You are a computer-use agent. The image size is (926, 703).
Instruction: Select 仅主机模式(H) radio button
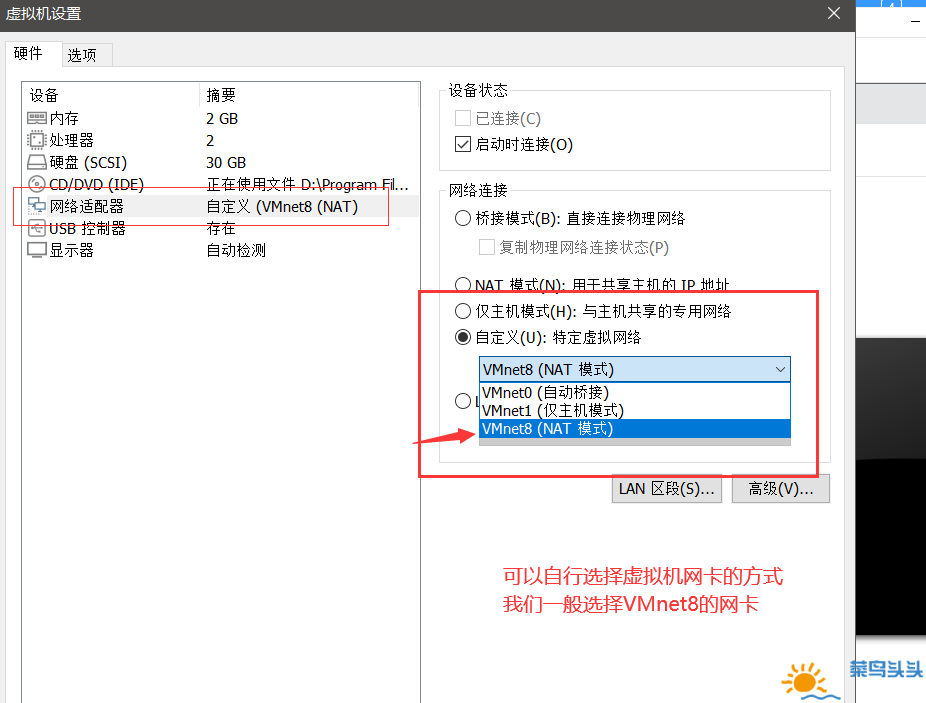[x=462, y=311]
